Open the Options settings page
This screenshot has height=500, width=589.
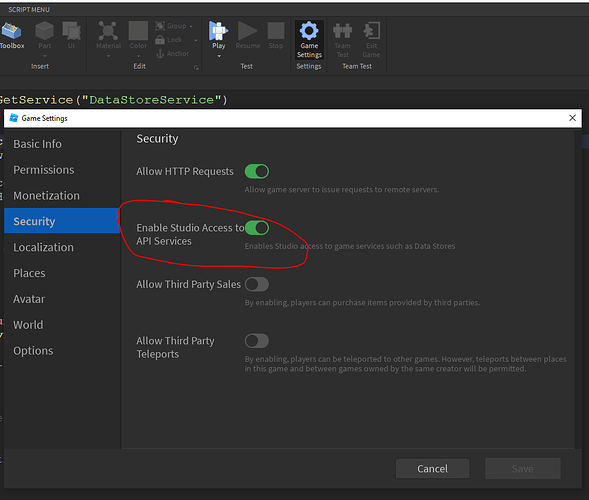tap(62, 351)
